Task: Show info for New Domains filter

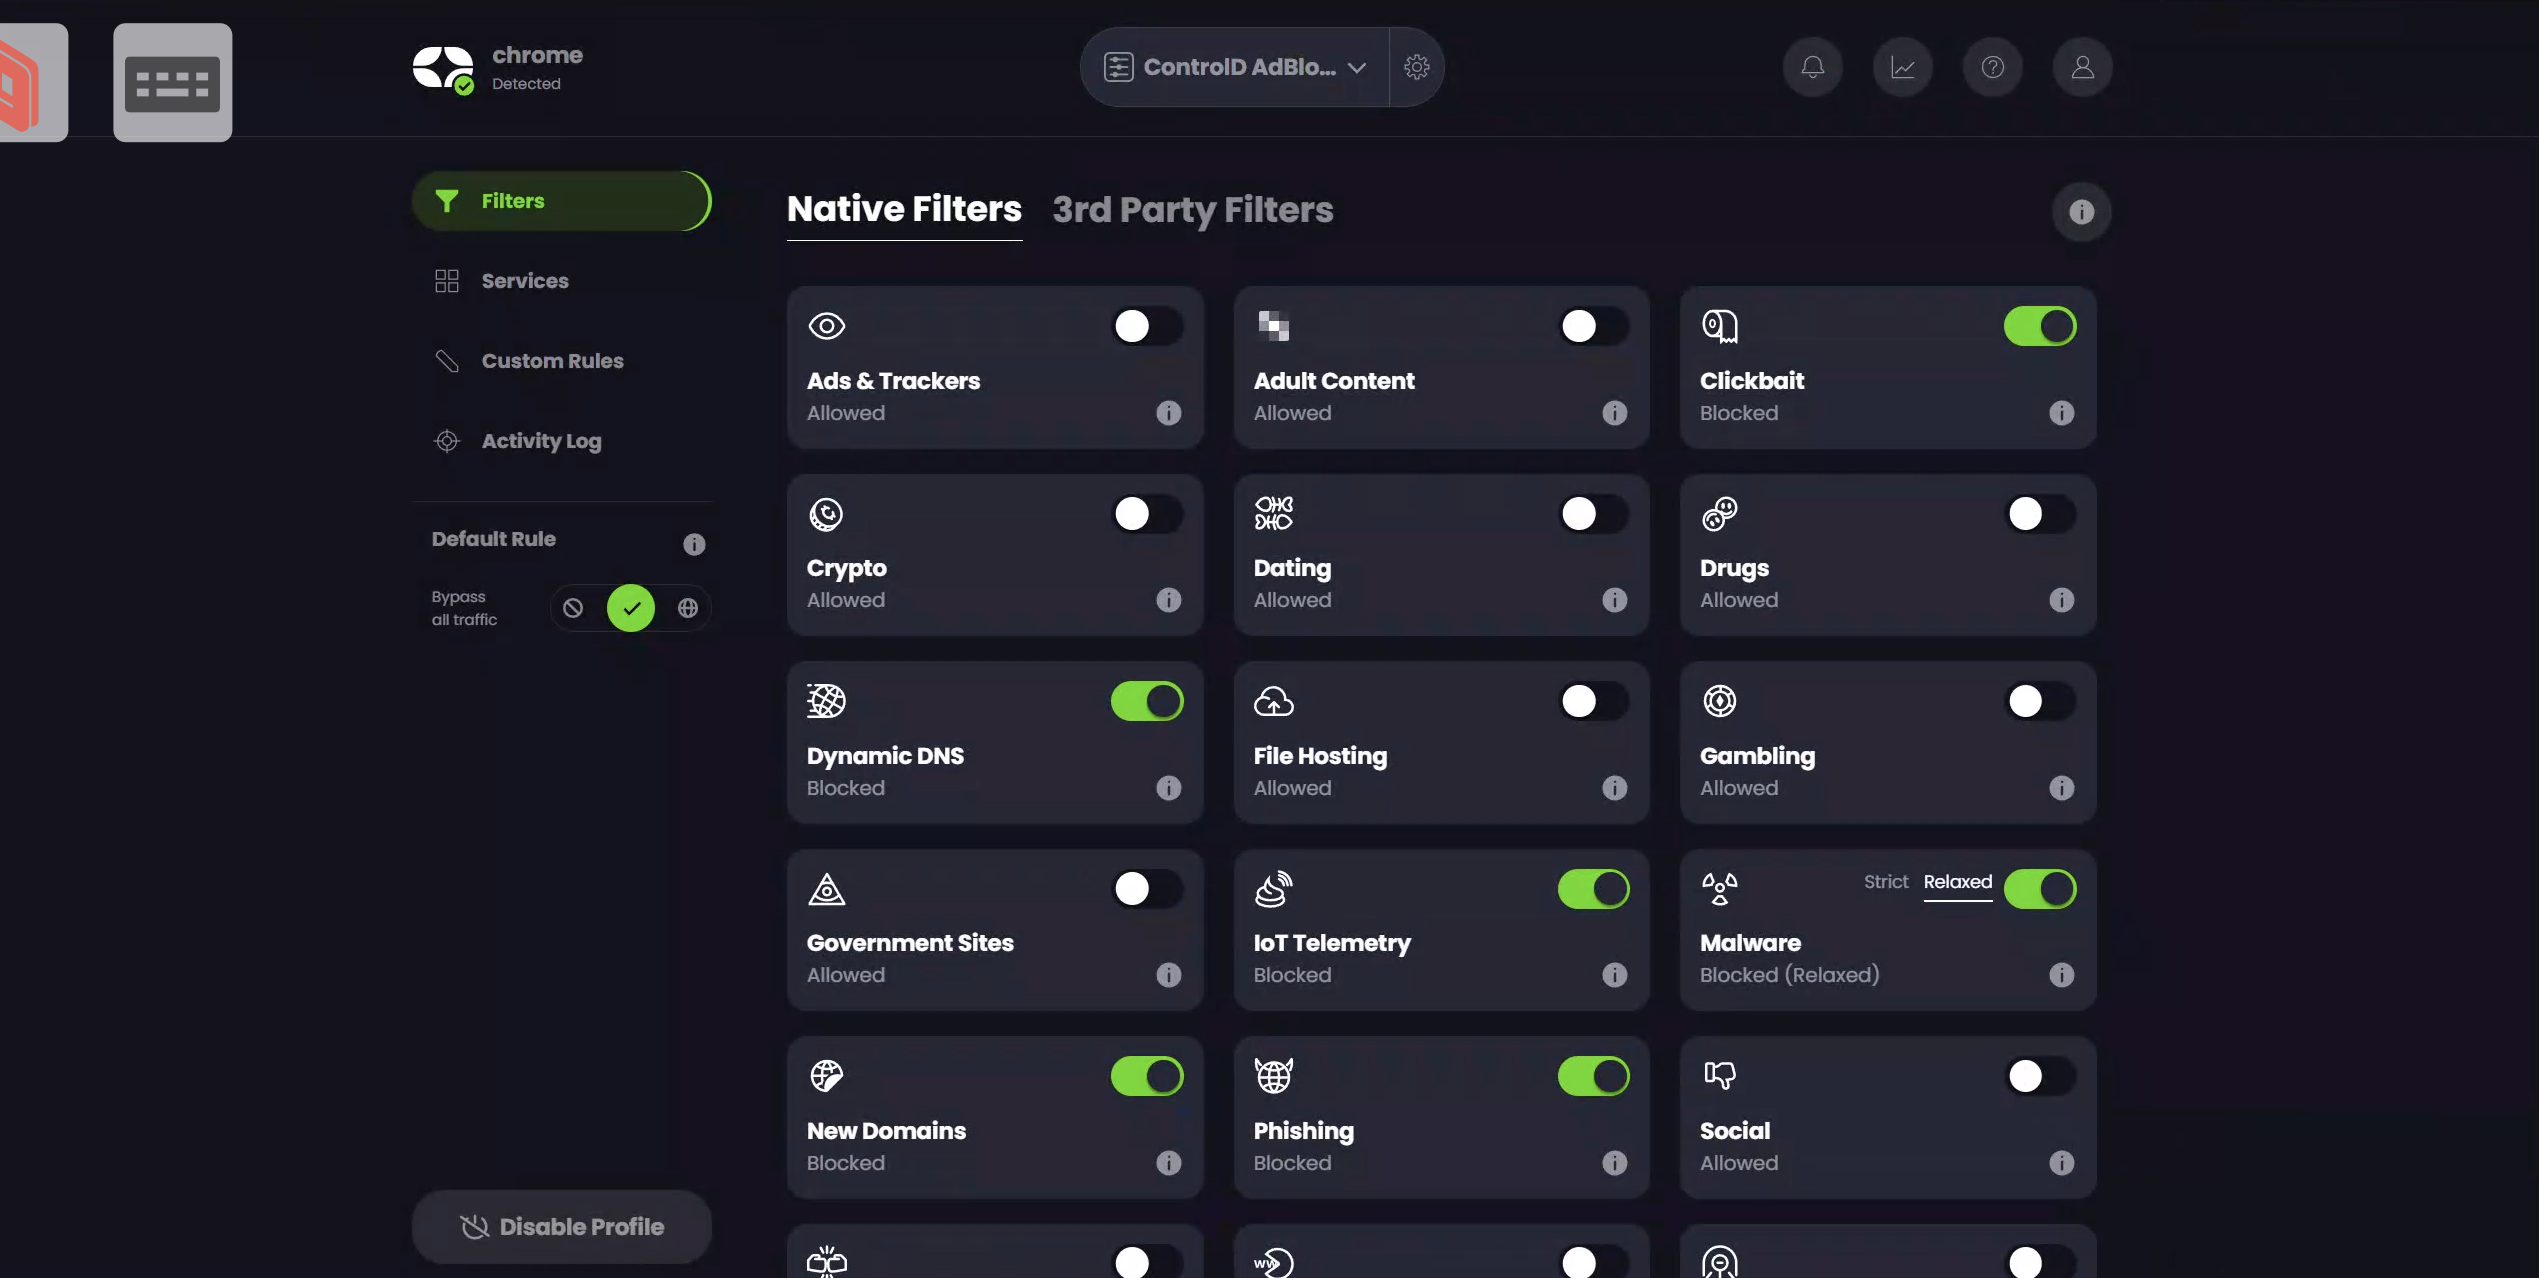Action: coord(1168,1163)
